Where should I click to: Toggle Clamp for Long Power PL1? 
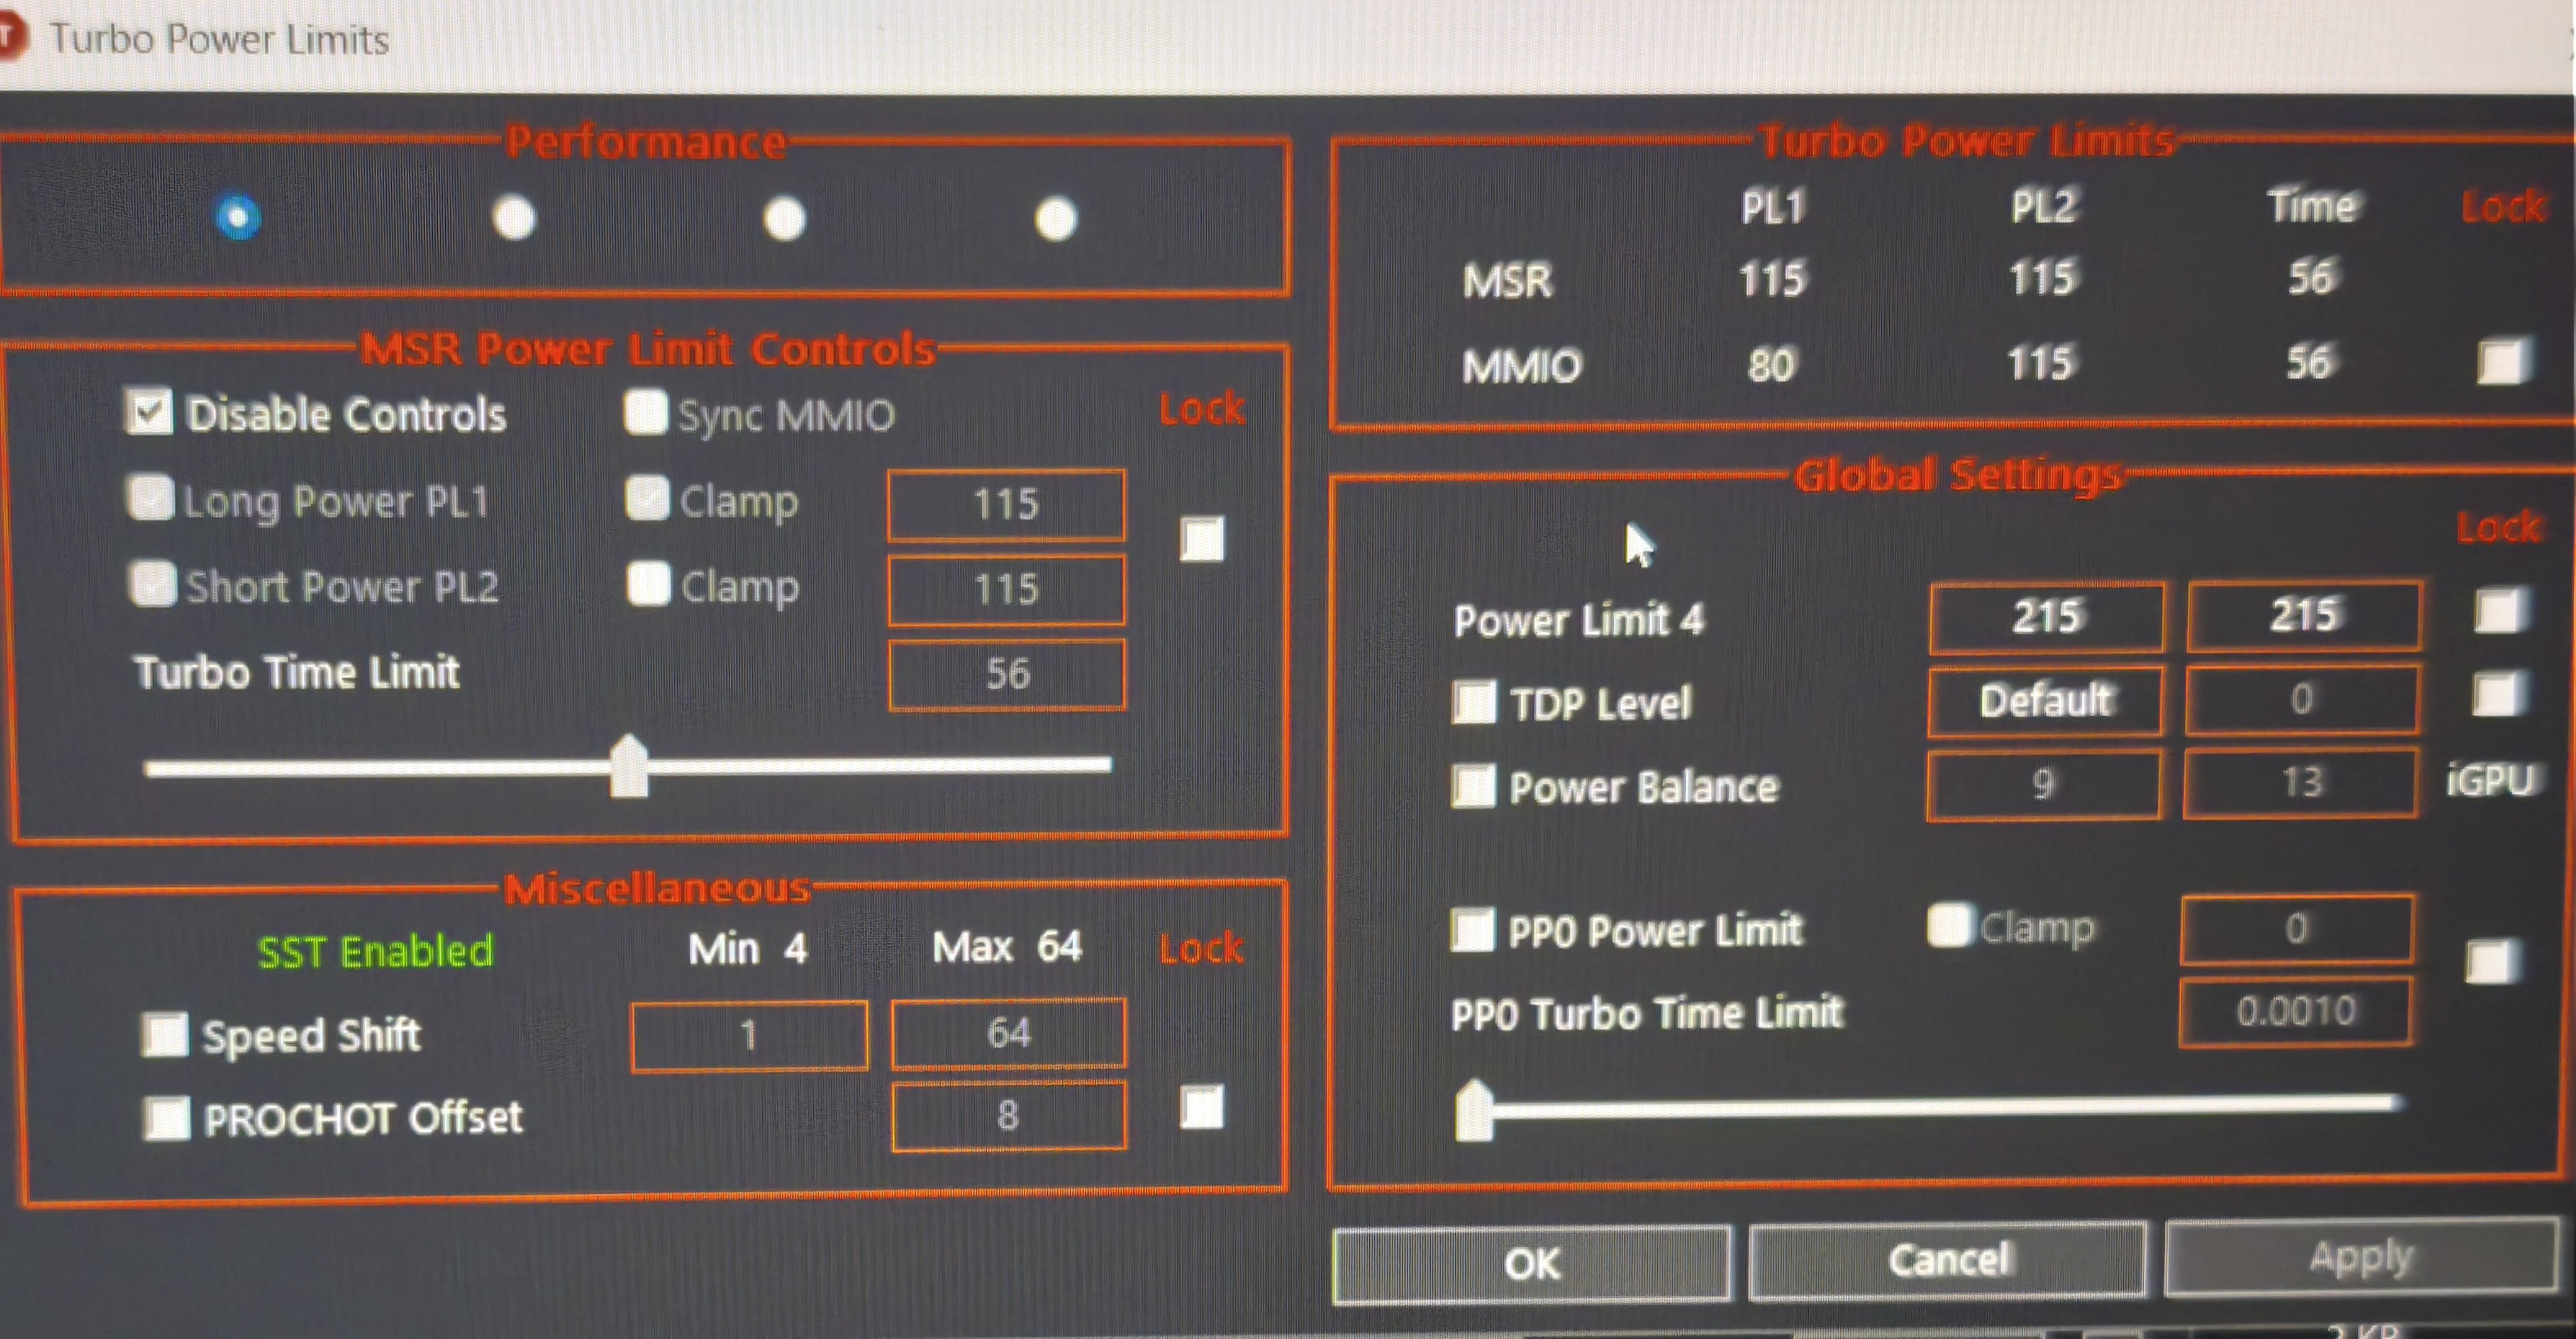point(647,498)
